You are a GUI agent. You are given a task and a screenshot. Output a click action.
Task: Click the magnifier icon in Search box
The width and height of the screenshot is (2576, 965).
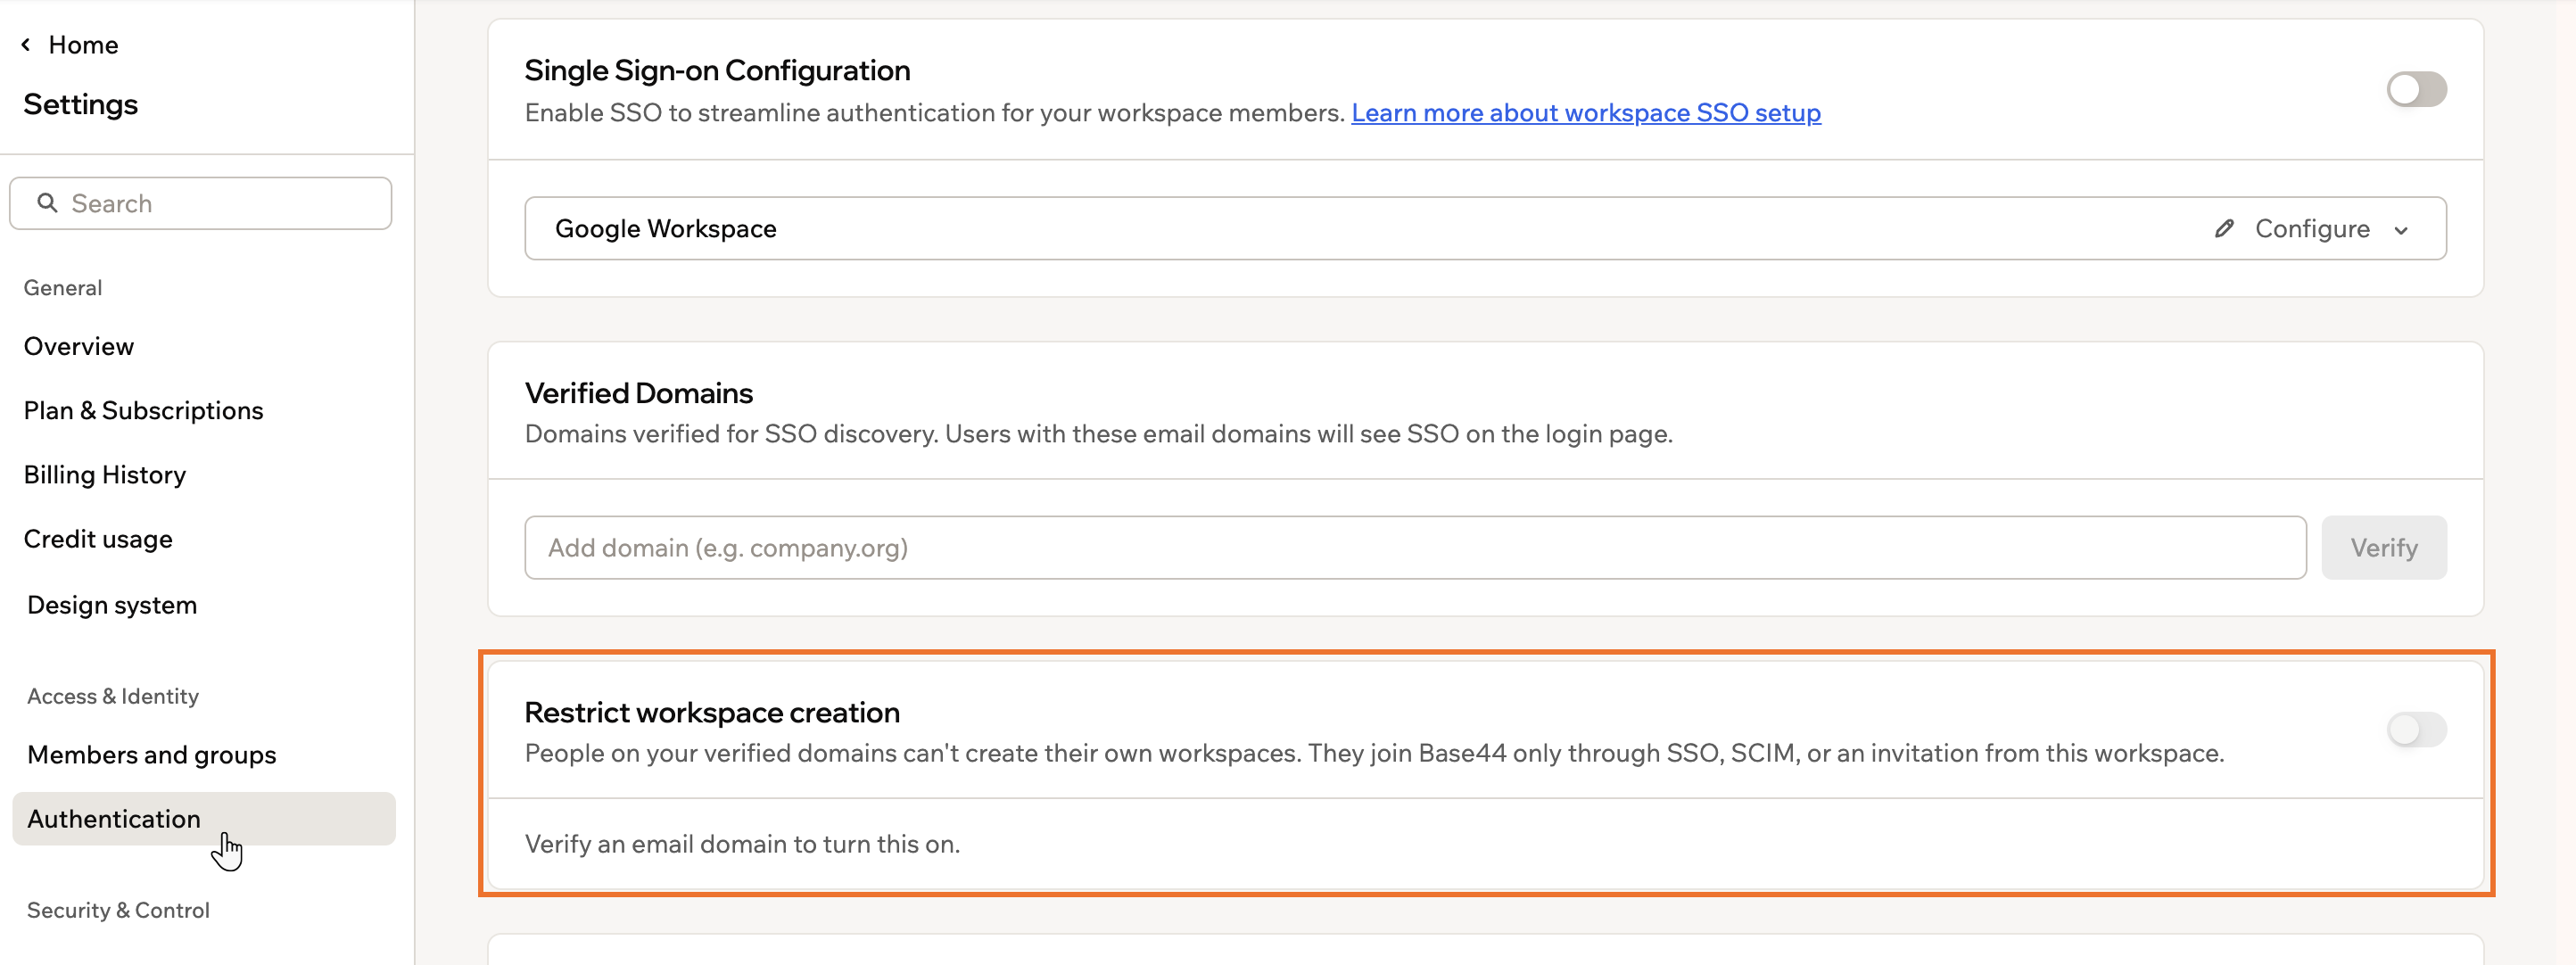coord(47,203)
